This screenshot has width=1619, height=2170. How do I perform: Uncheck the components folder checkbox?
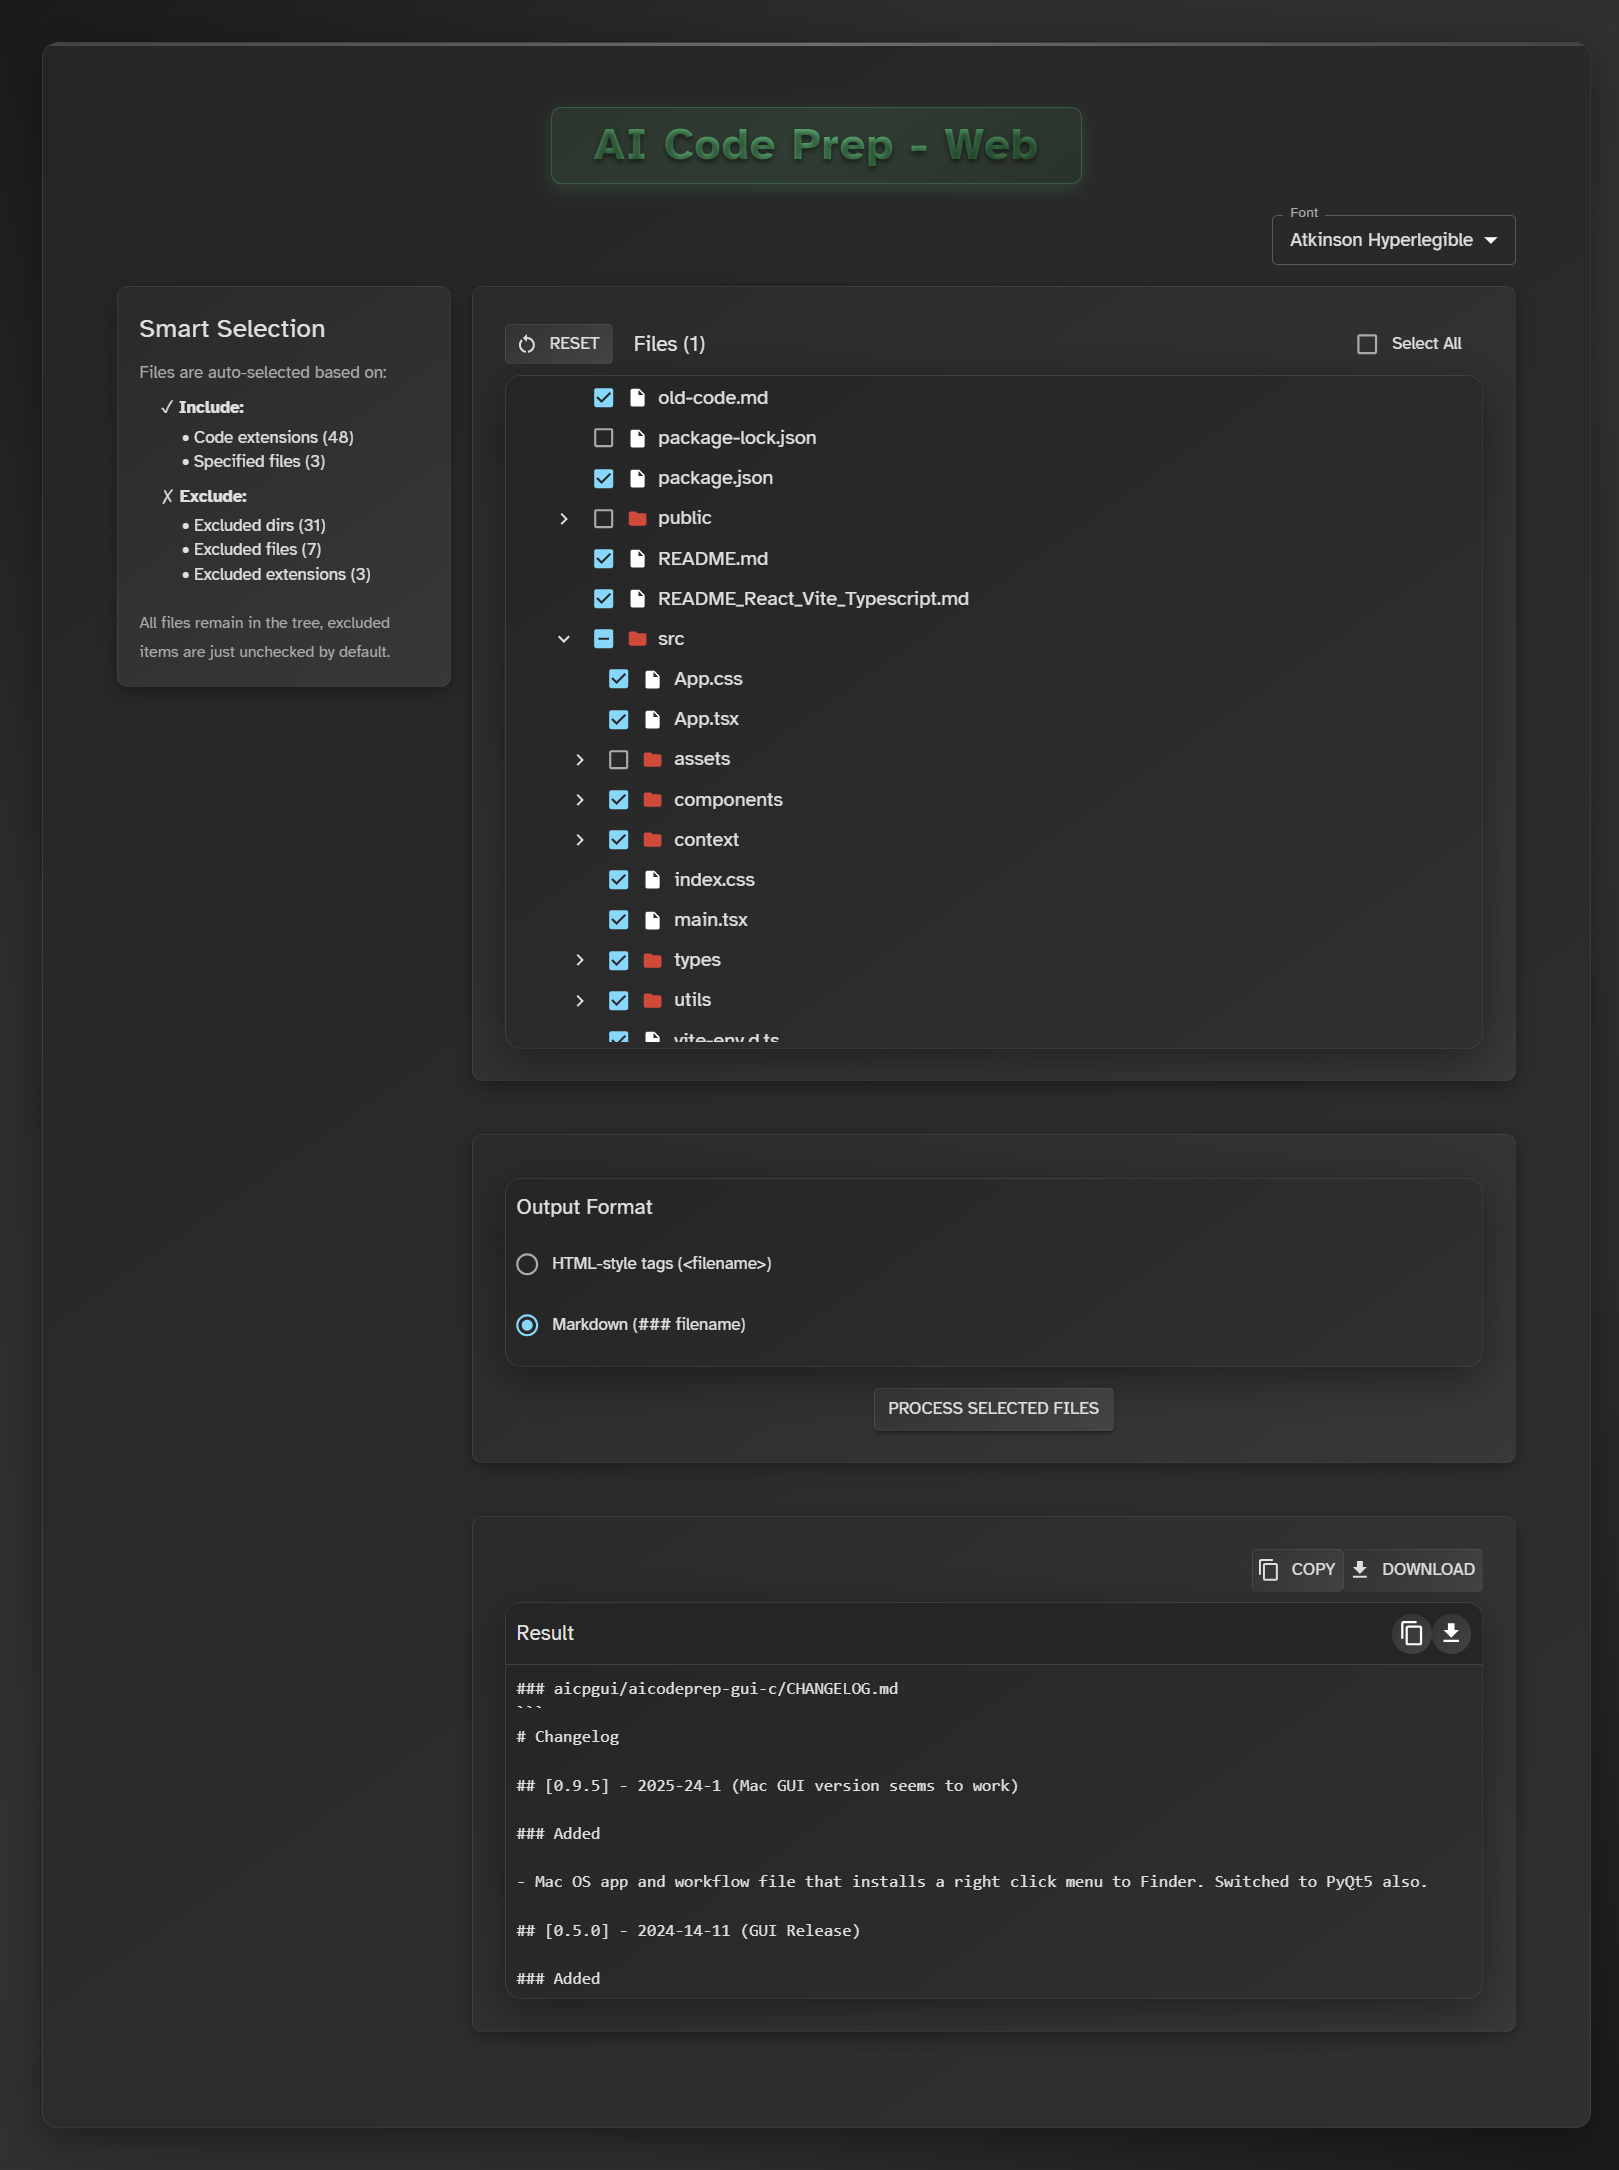(619, 799)
